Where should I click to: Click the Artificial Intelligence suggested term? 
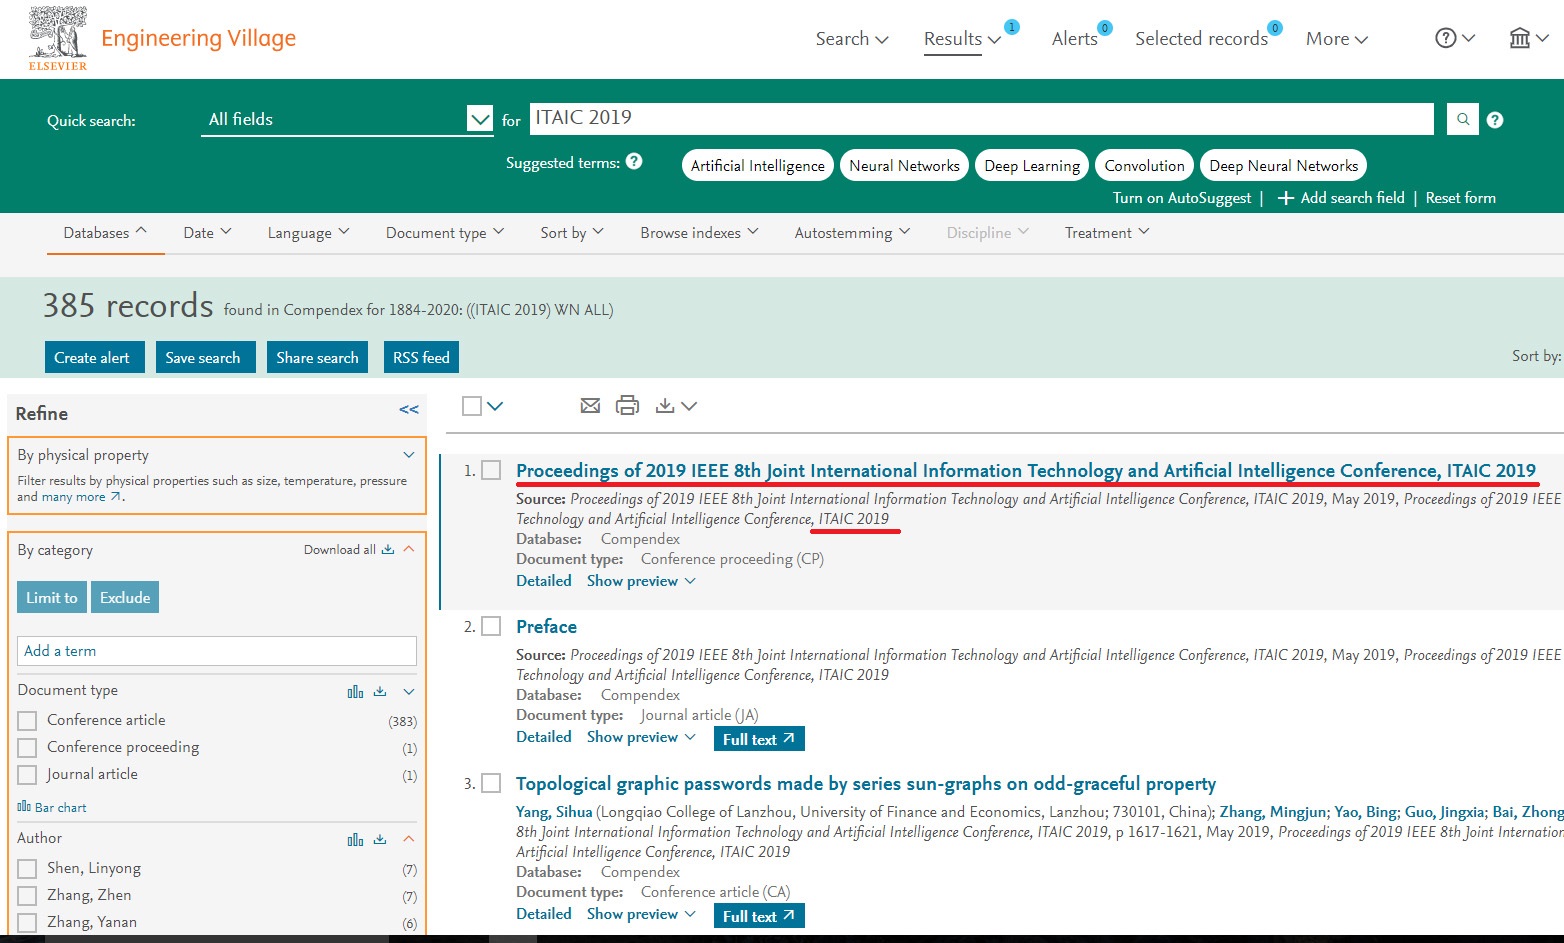tap(758, 165)
